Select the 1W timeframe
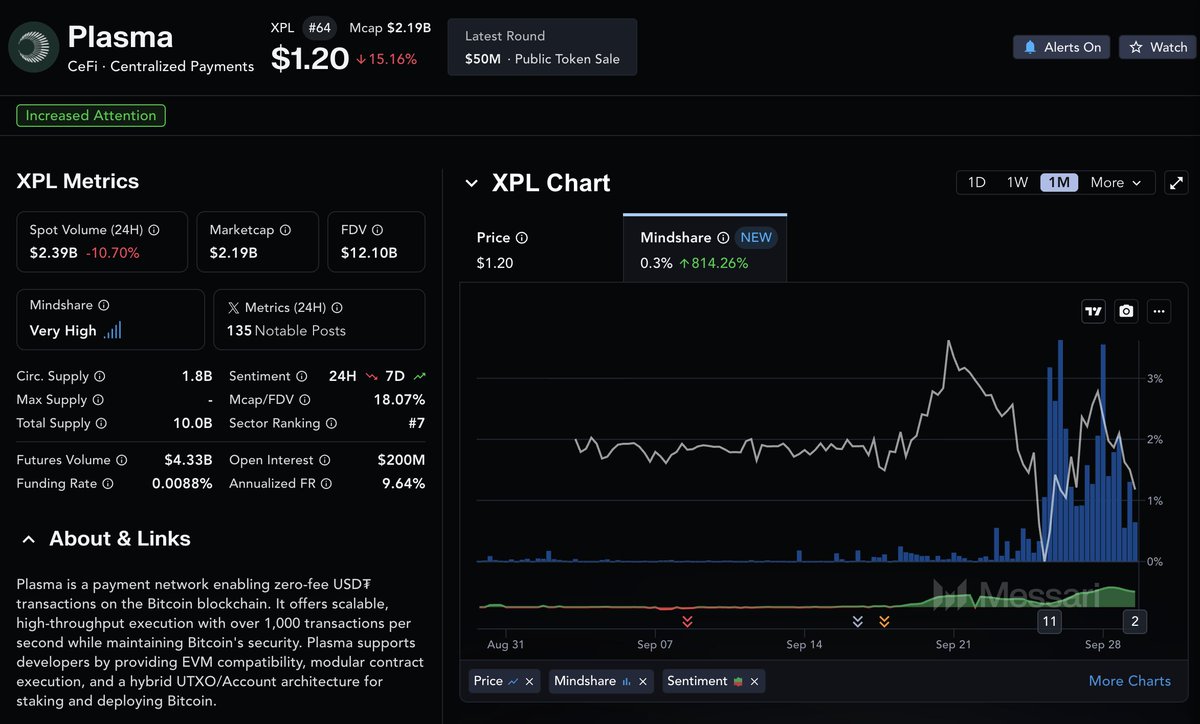This screenshot has height=724, width=1200. (x=1017, y=183)
